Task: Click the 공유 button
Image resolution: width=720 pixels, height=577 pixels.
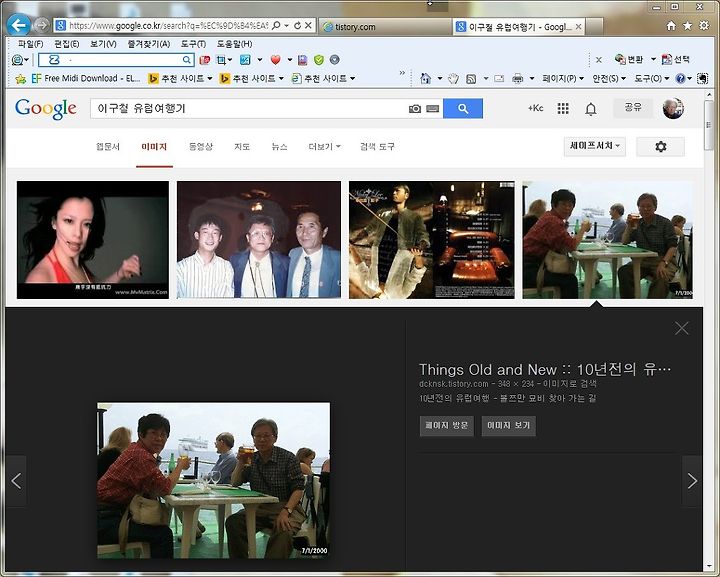Action: (633, 107)
